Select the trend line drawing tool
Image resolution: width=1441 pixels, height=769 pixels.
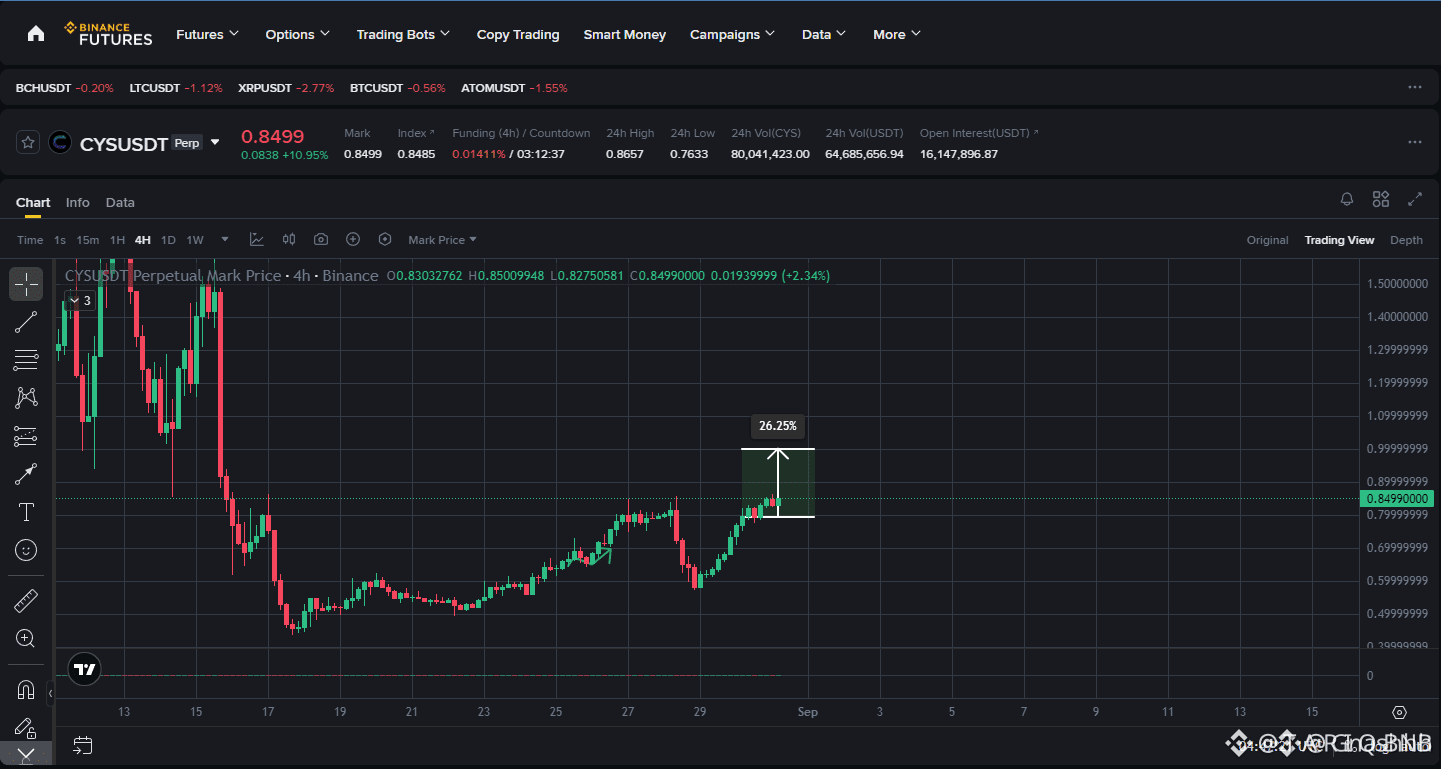coord(26,322)
